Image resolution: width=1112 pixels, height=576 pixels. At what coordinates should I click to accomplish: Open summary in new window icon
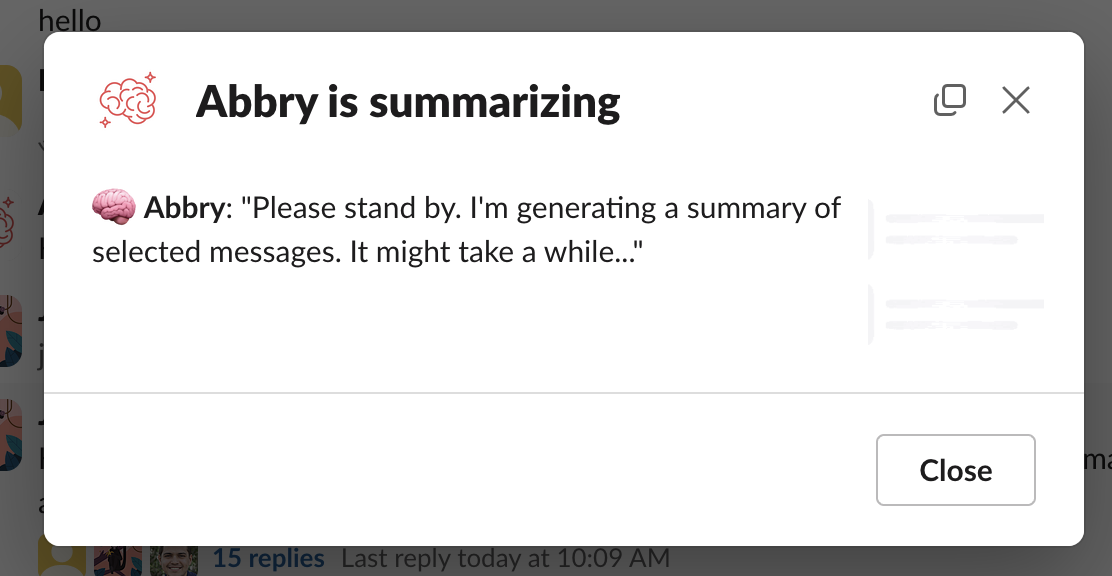[949, 100]
